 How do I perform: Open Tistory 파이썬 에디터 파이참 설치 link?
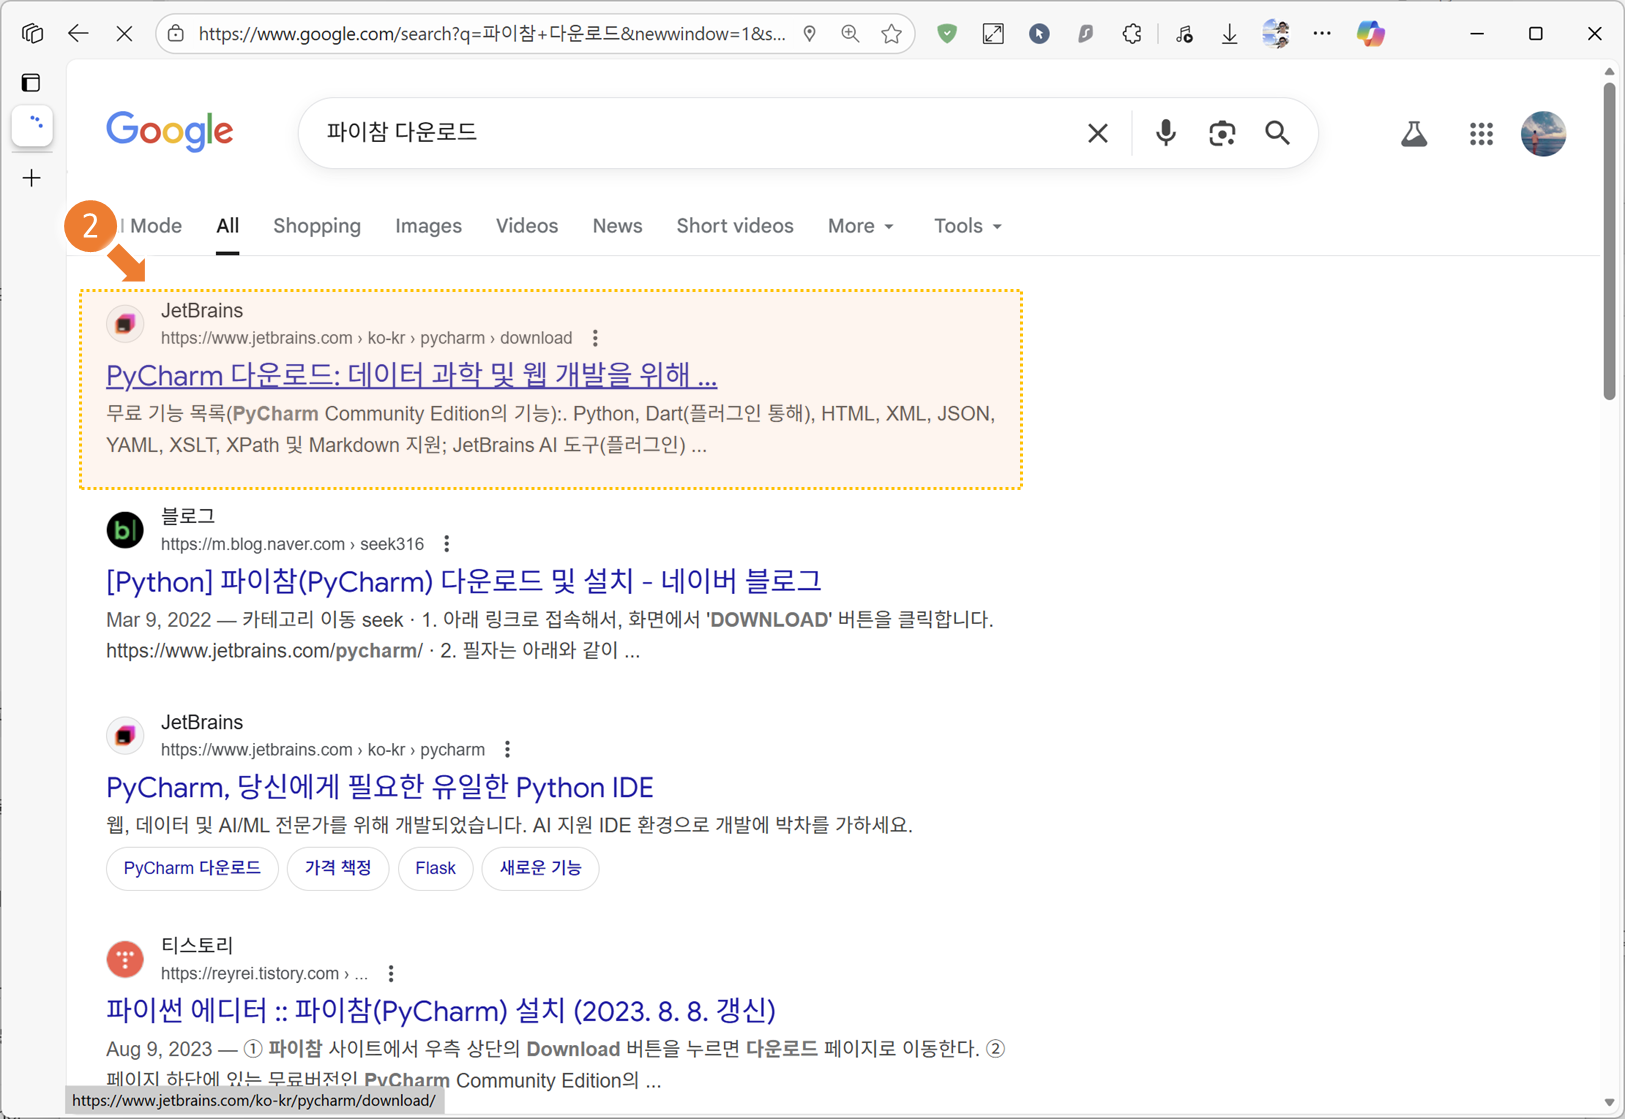[441, 1010]
